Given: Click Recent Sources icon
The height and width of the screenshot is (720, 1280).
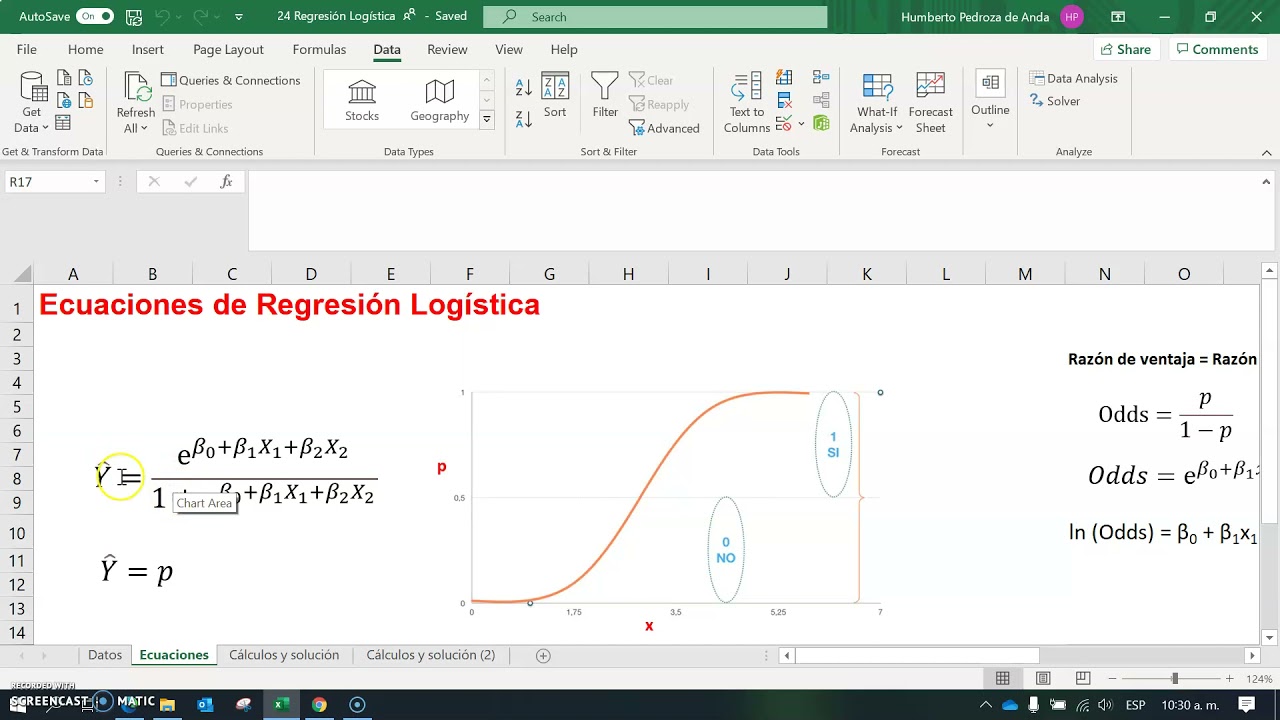Looking at the screenshot, I should 85,78.
